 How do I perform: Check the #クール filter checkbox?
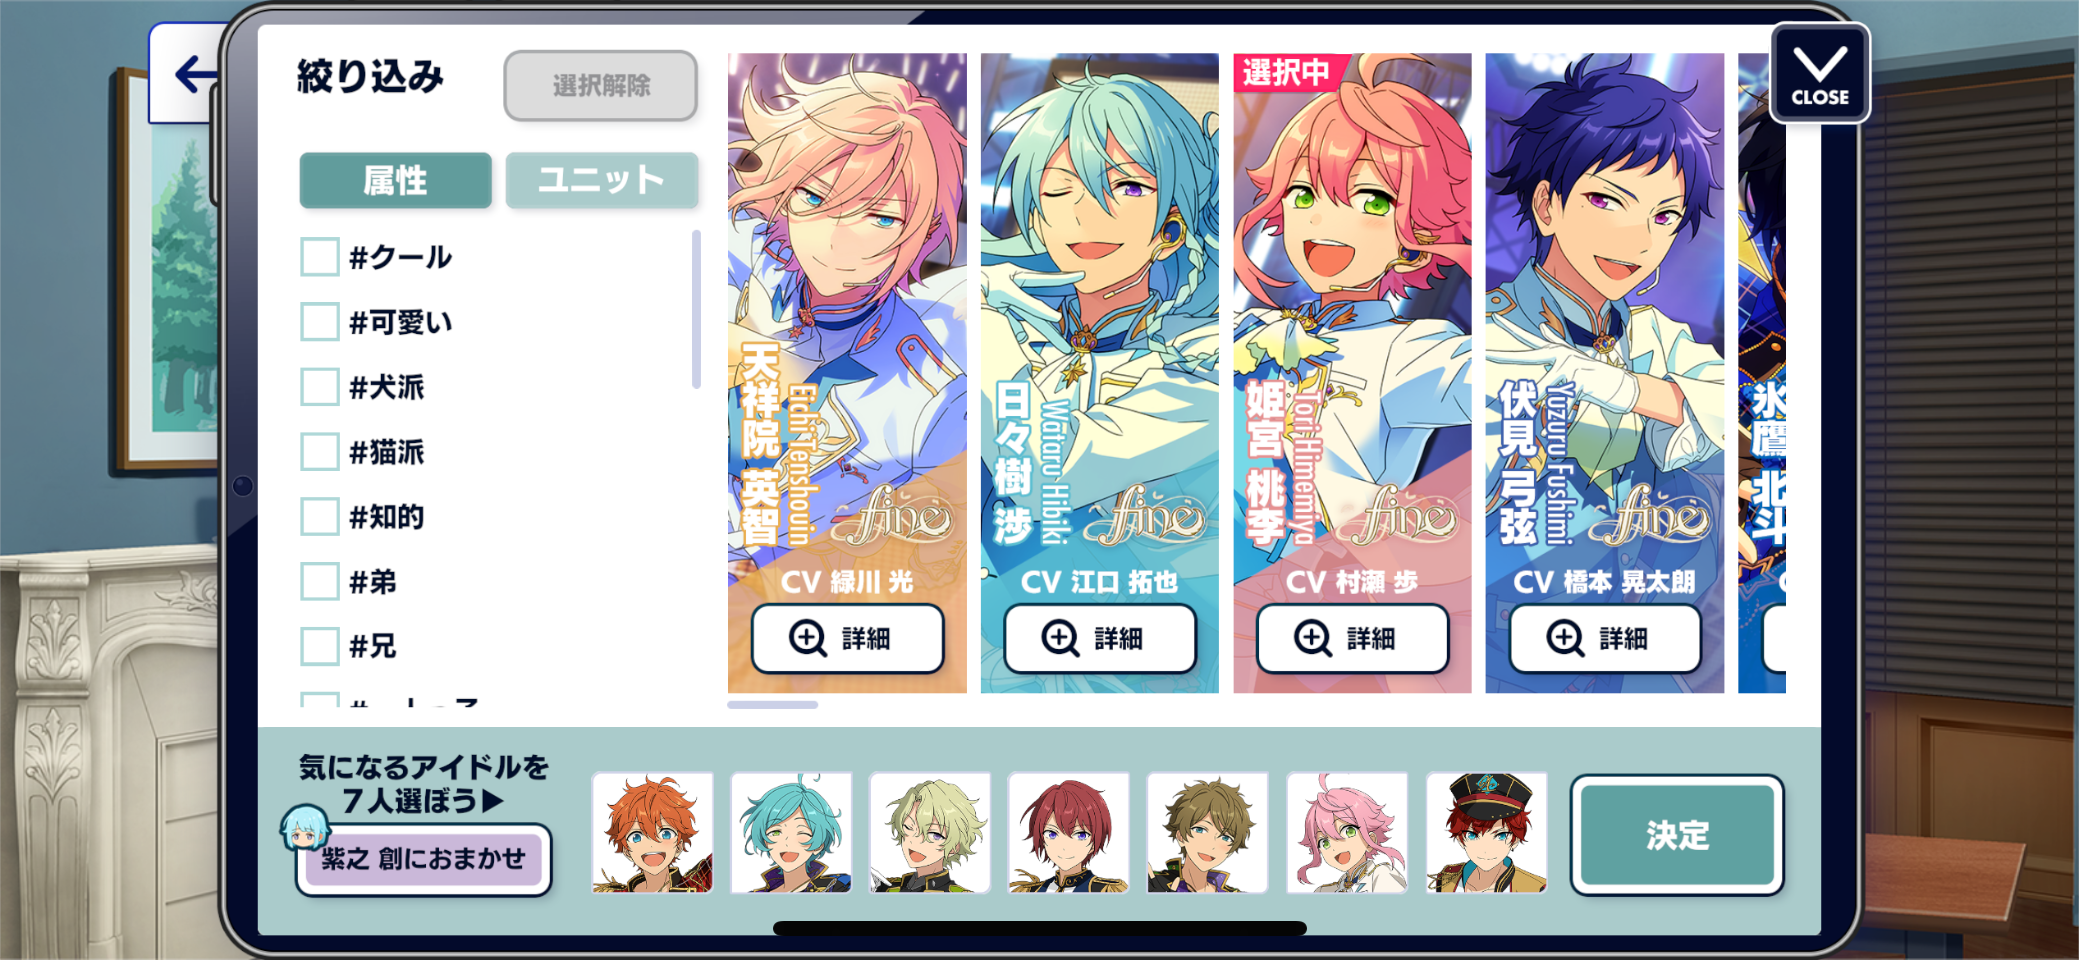320,257
